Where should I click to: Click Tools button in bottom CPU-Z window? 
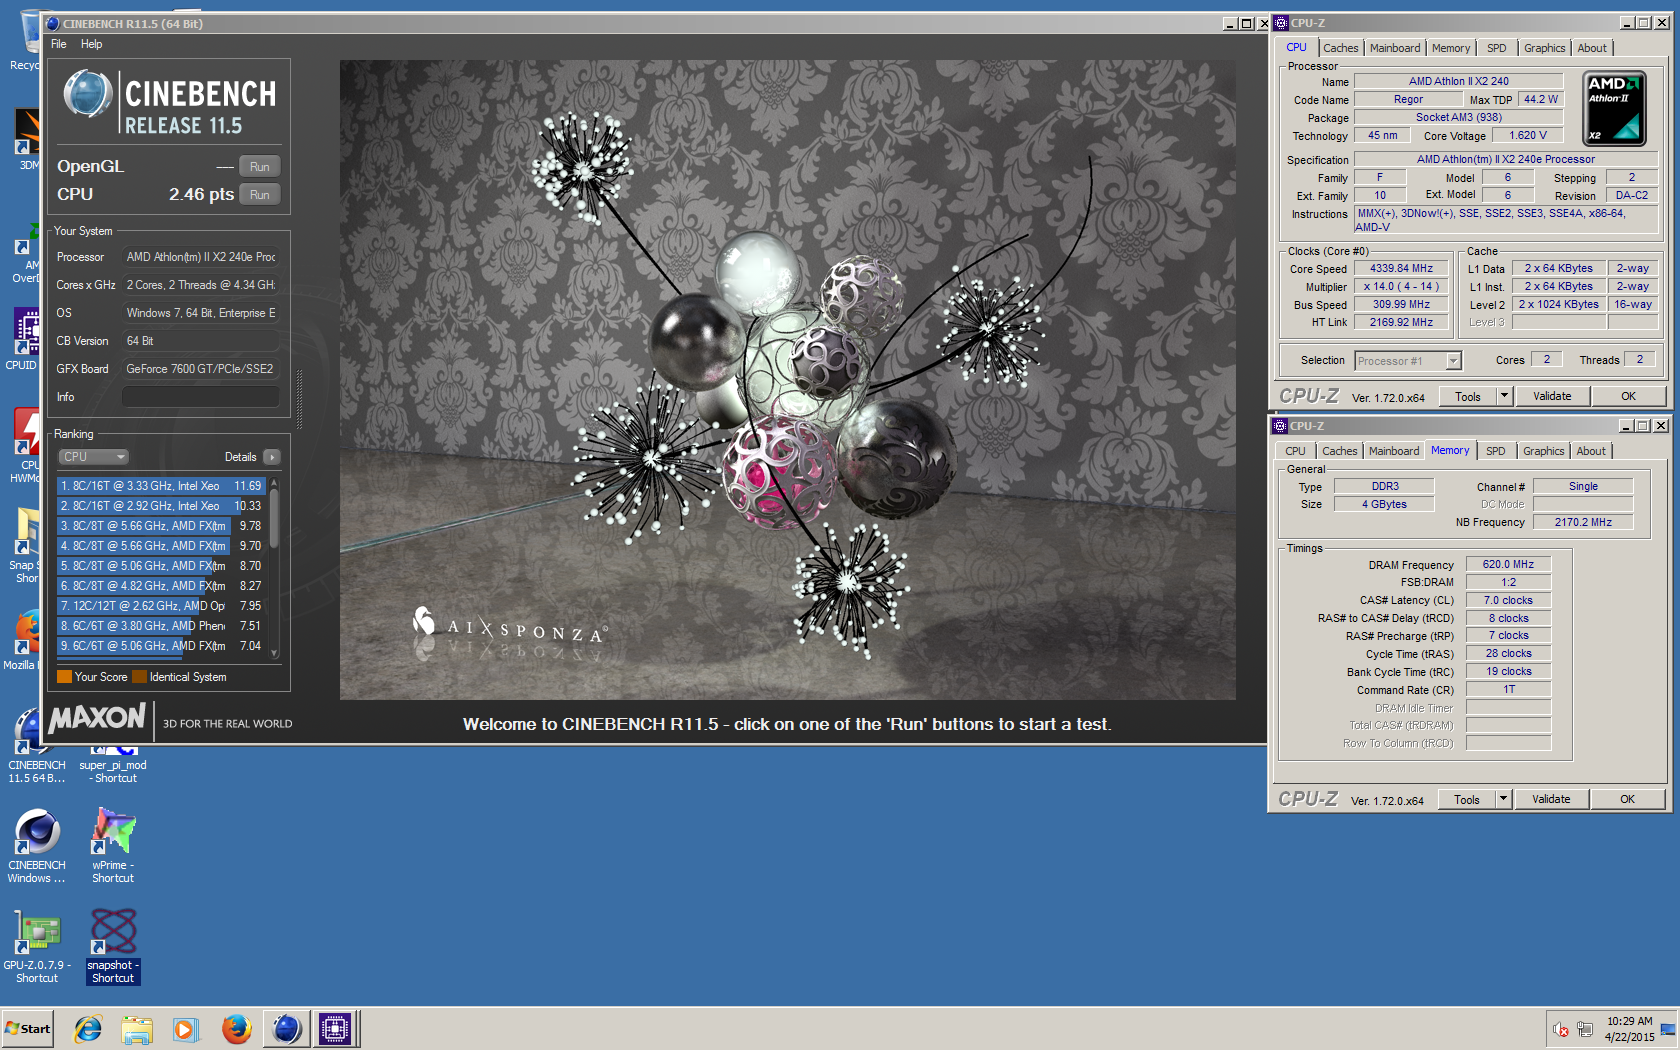point(1466,800)
